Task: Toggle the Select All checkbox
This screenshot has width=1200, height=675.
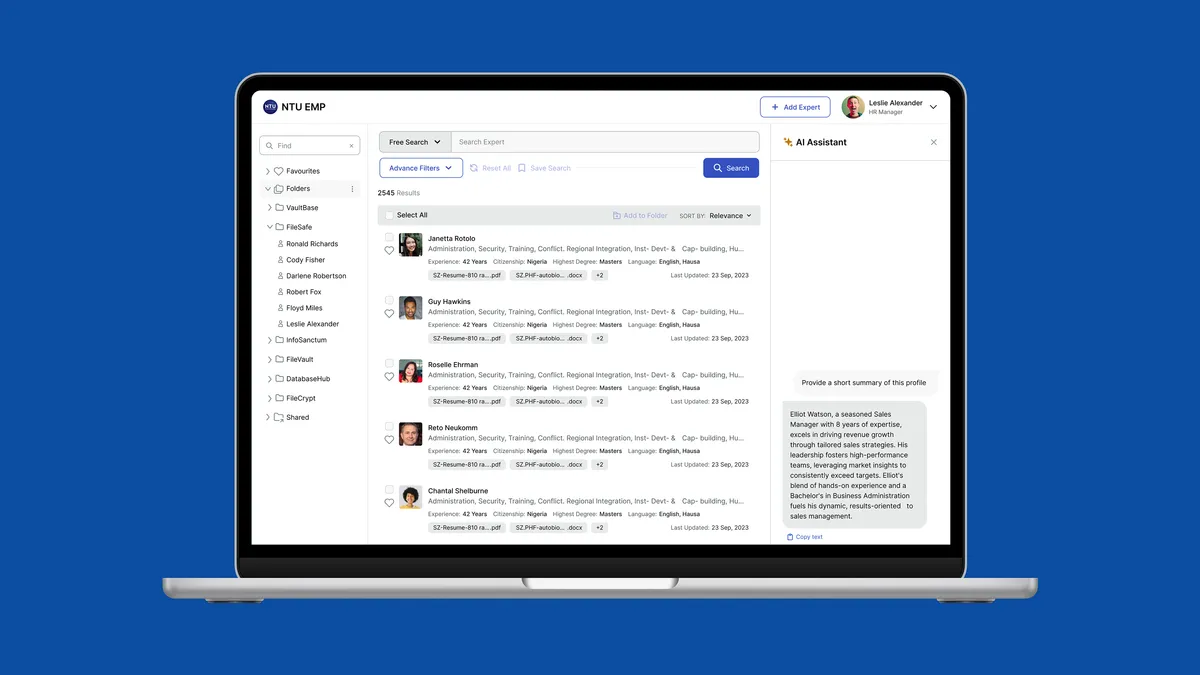Action: [x=389, y=215]
